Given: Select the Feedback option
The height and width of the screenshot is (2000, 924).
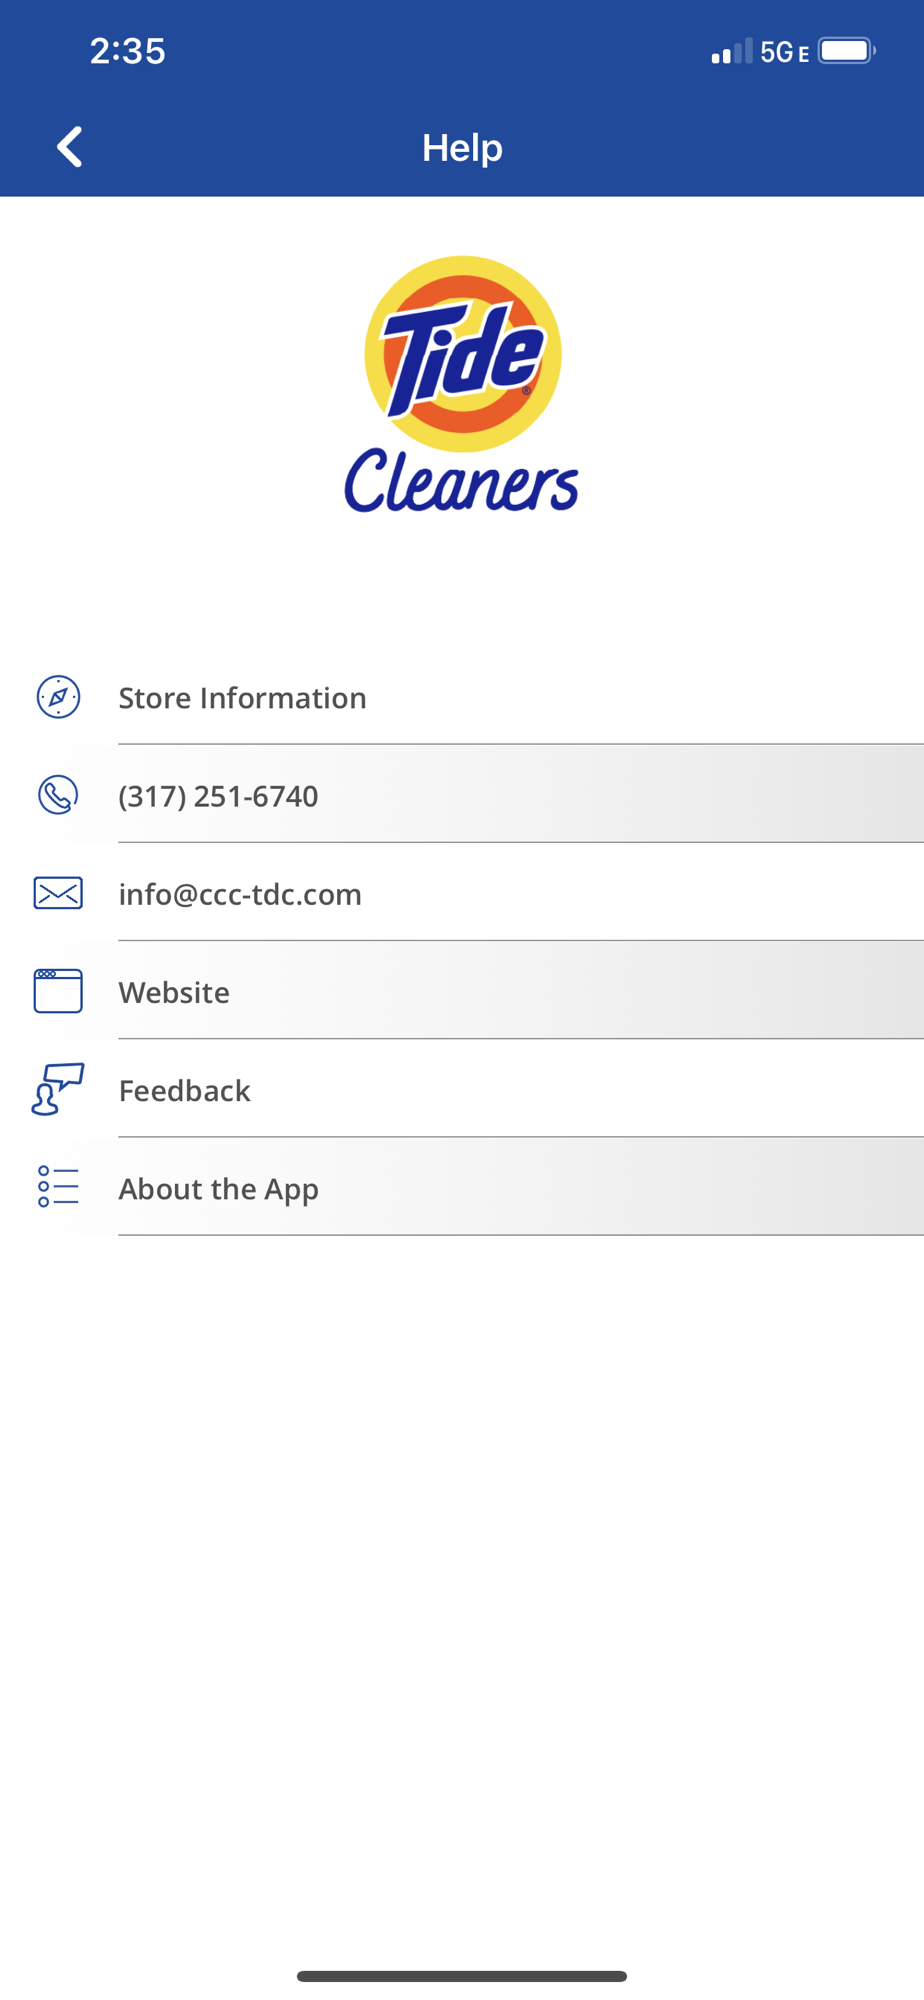Looking at the screenshot, I should click(x=185, y=1090).
